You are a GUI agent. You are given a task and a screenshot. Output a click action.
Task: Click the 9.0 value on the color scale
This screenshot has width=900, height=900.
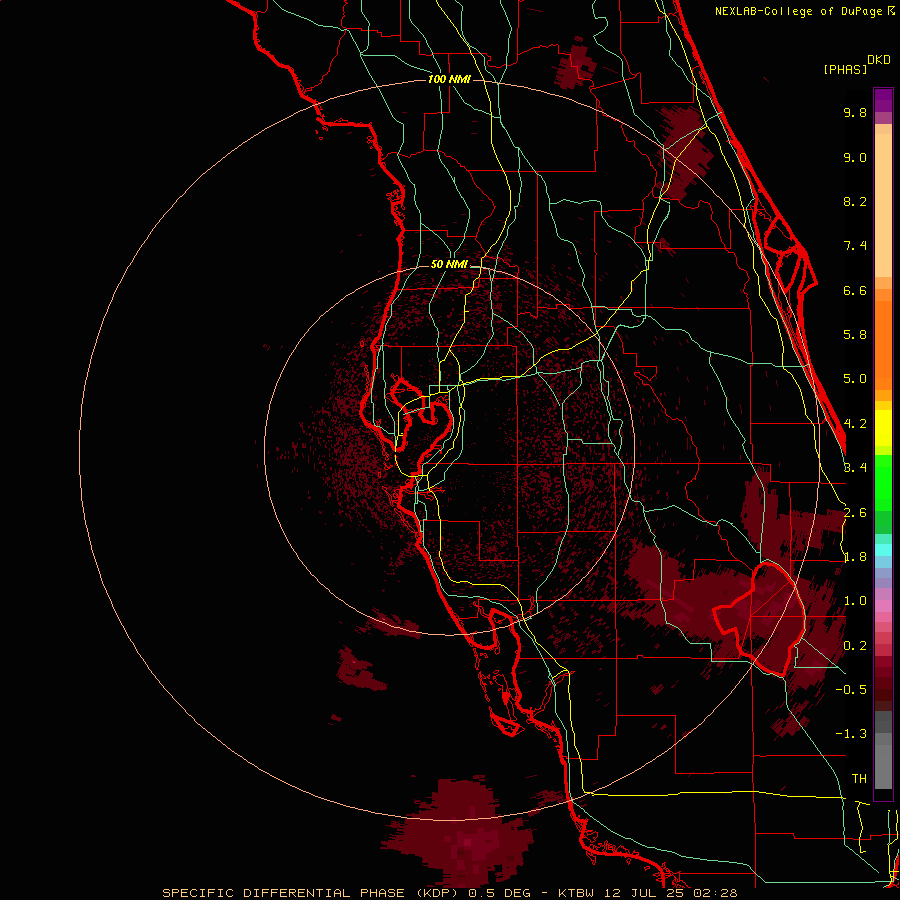[x=855, y=157]
